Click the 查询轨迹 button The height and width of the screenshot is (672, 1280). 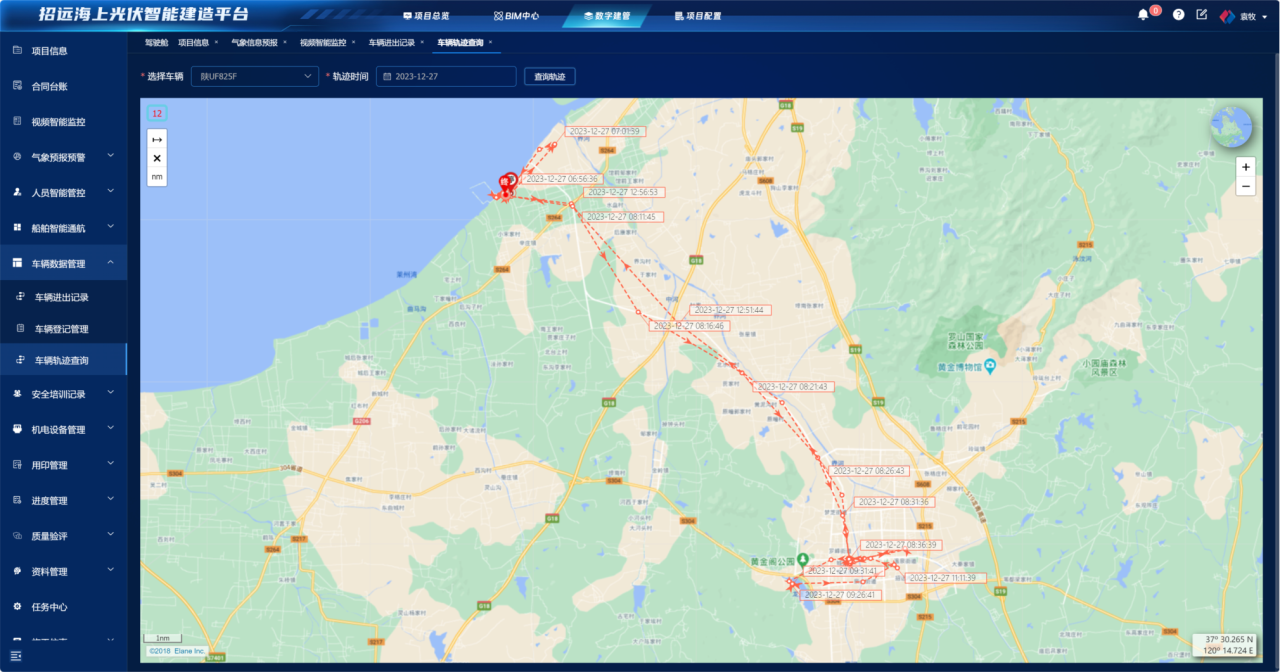pos(549,76)
